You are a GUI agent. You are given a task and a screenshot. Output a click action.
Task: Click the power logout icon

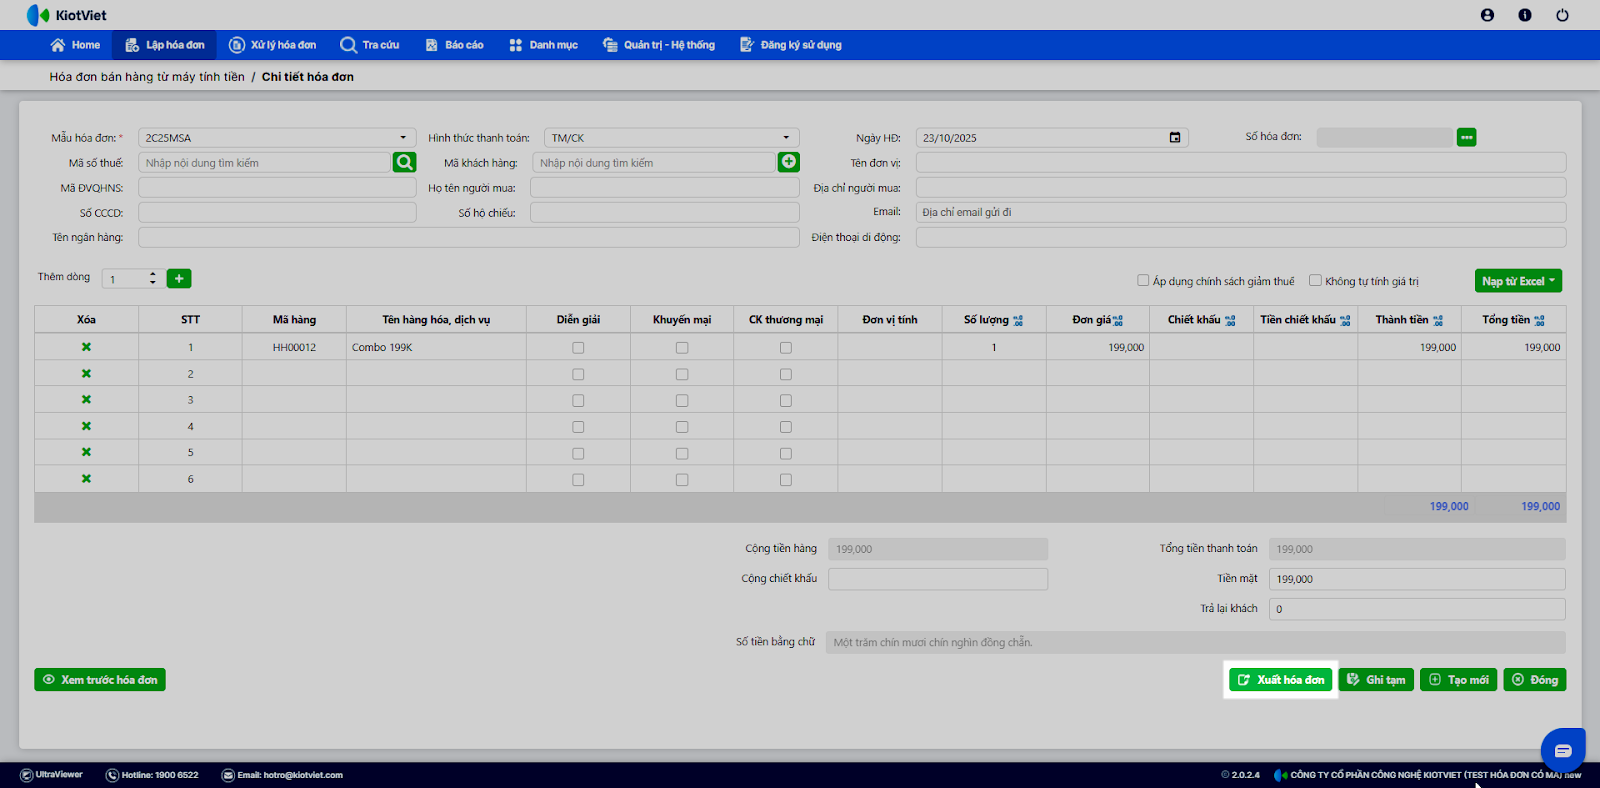(1562, 15)
